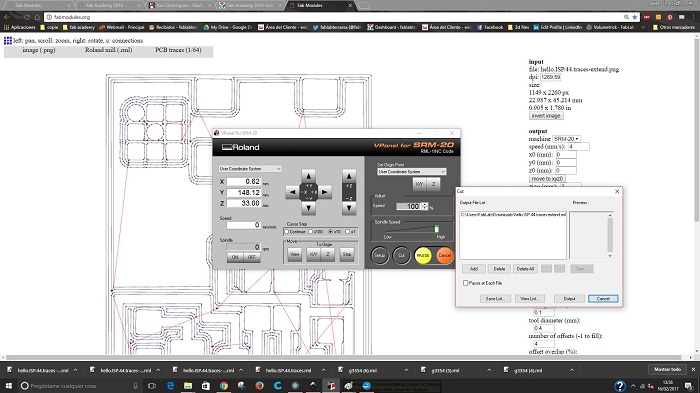Click the speed (mm/s) input field

pyautogui.click(x=578, y=146)
